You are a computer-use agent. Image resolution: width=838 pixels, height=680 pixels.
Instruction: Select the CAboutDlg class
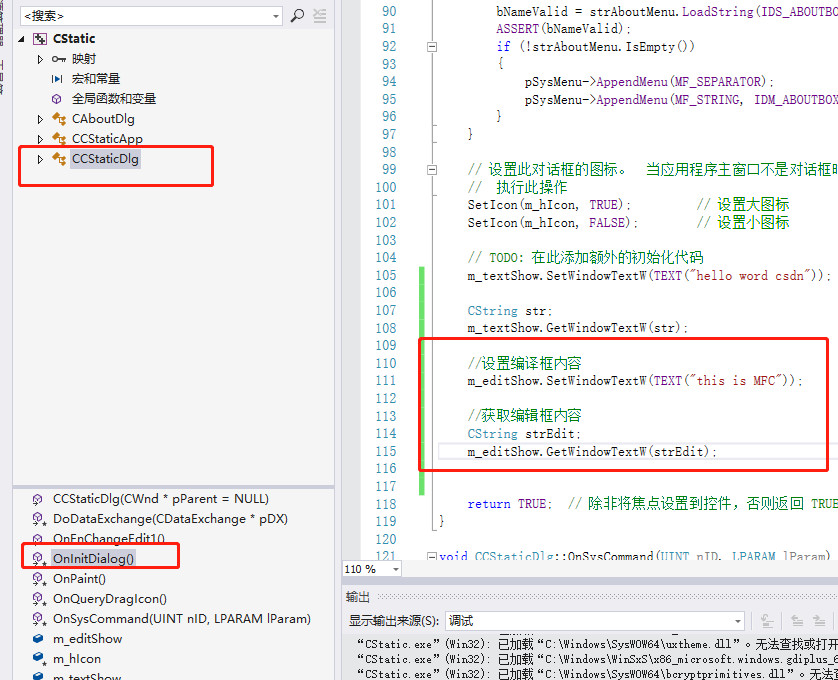click(x=103, y=119)
